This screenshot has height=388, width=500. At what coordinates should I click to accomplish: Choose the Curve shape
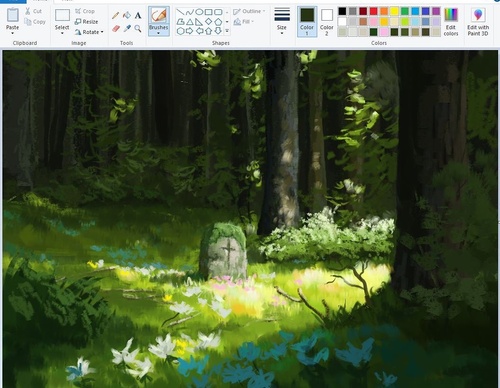(x=189, y=12)
